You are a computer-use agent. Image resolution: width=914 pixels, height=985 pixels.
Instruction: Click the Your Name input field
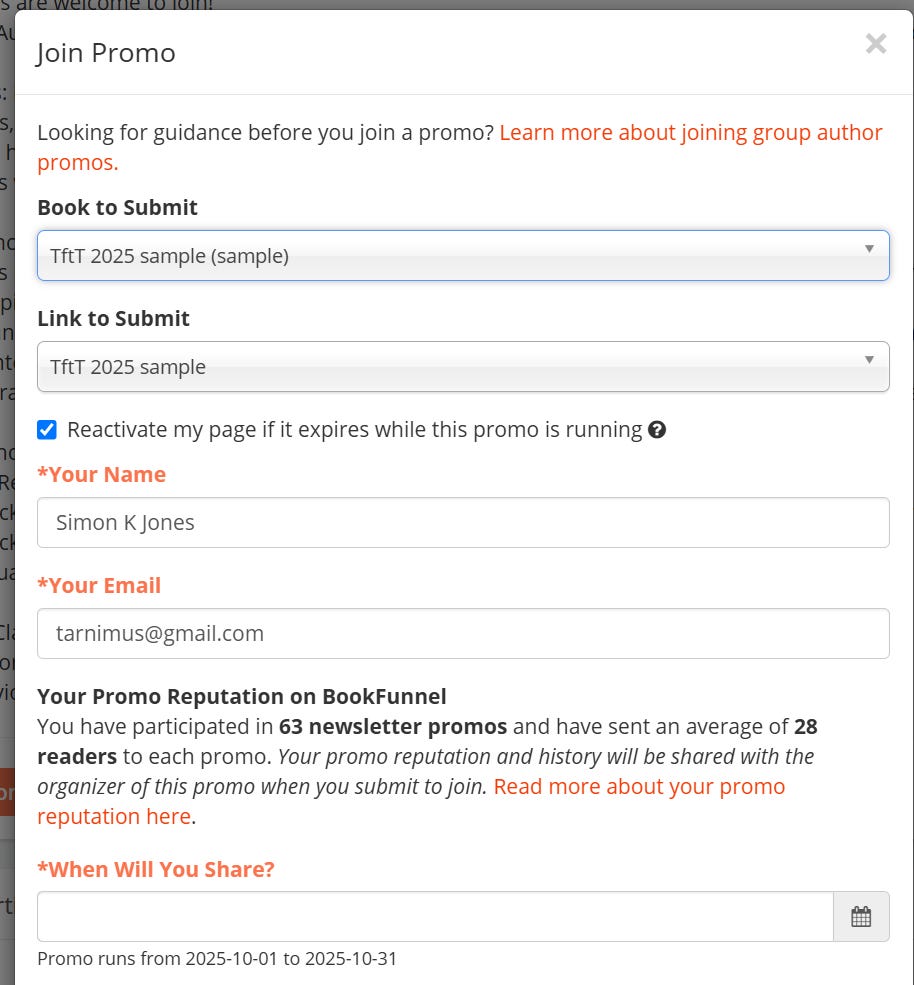coord(463,523)
